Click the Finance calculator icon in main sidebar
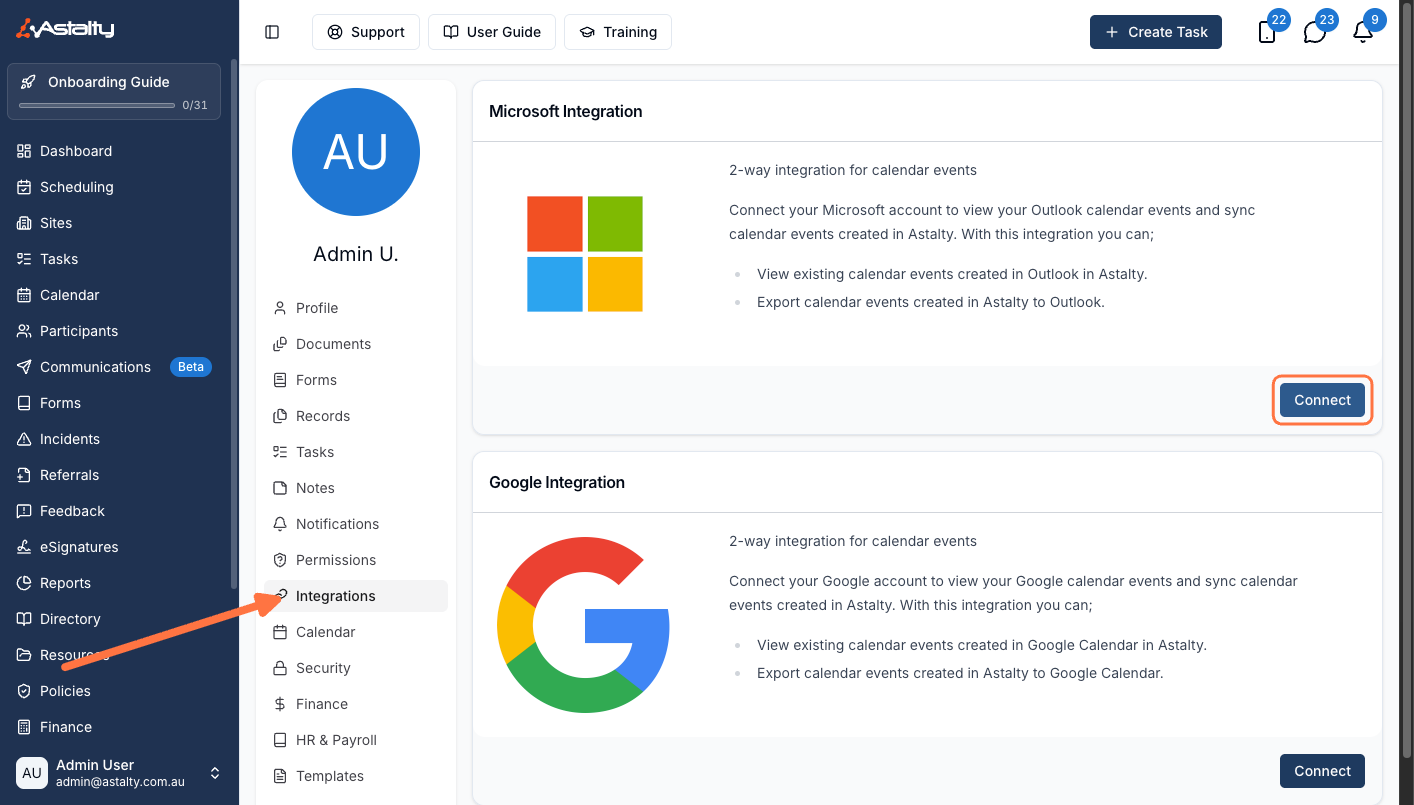The height and width of the screenshot is (805, 1414). pos(24,727)
